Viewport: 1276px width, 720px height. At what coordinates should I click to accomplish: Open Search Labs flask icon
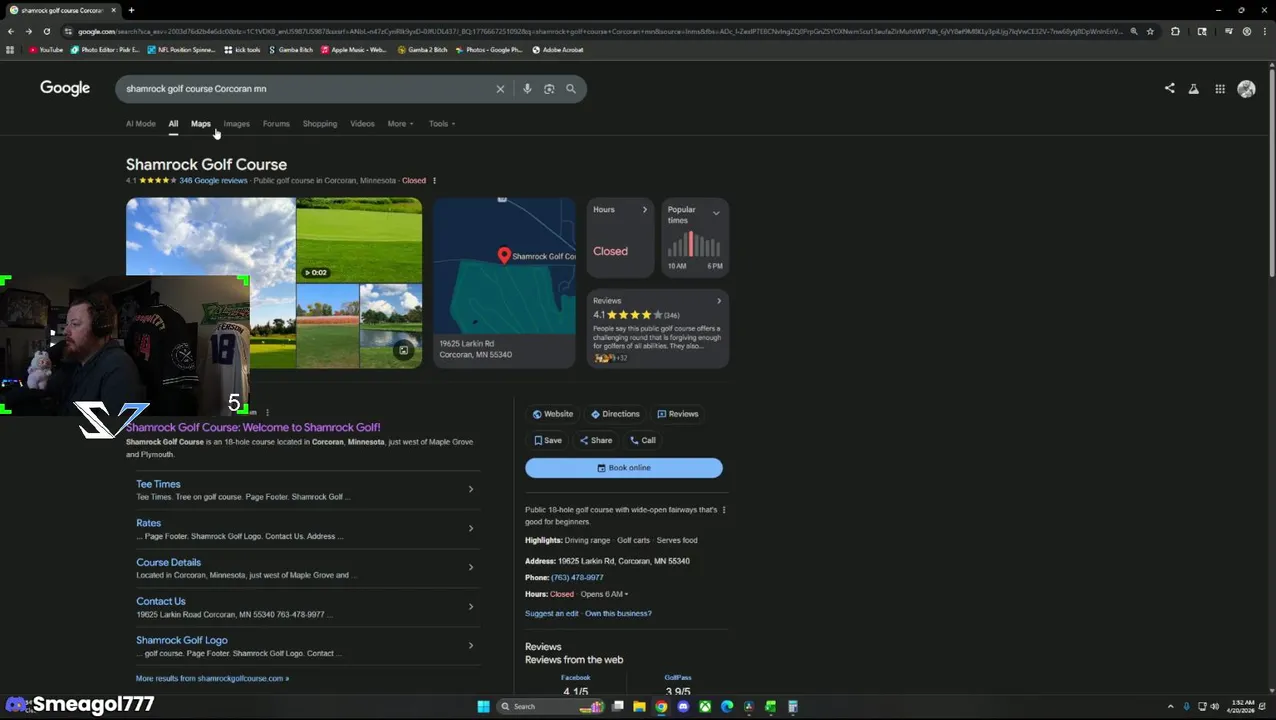pyautogui.click(x=1193, y=89)
